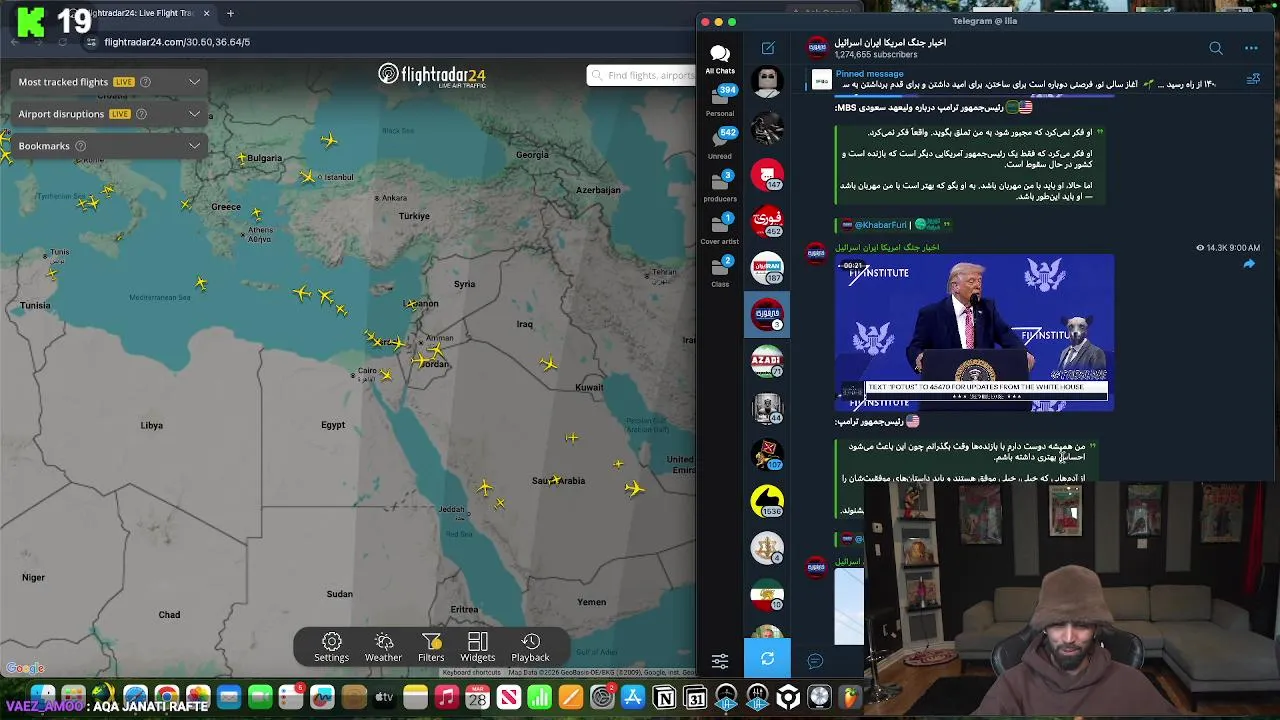
Task: Open Telegram sidebar settings sliders icon
Action: (x=719, y=660)
